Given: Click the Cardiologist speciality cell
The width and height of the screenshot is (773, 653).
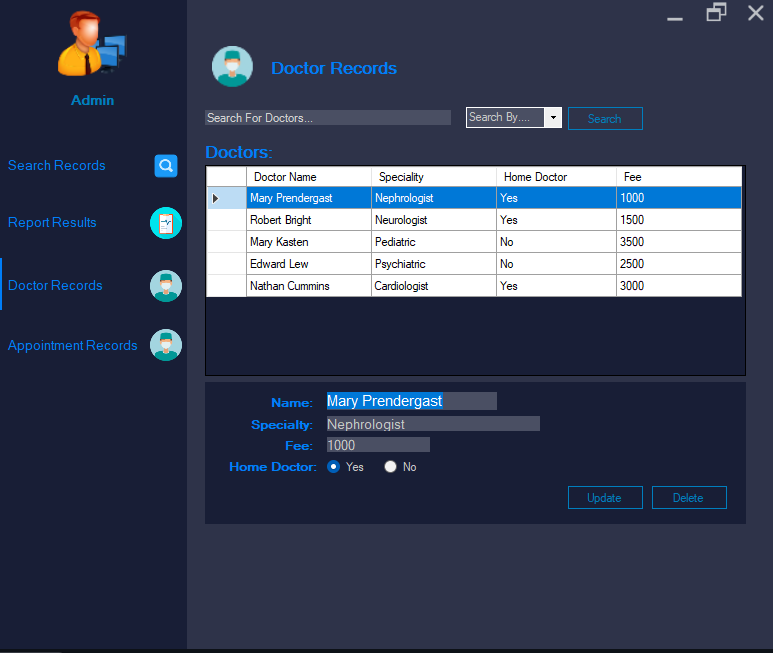Looking at the screenshot, I should point(433,286).
